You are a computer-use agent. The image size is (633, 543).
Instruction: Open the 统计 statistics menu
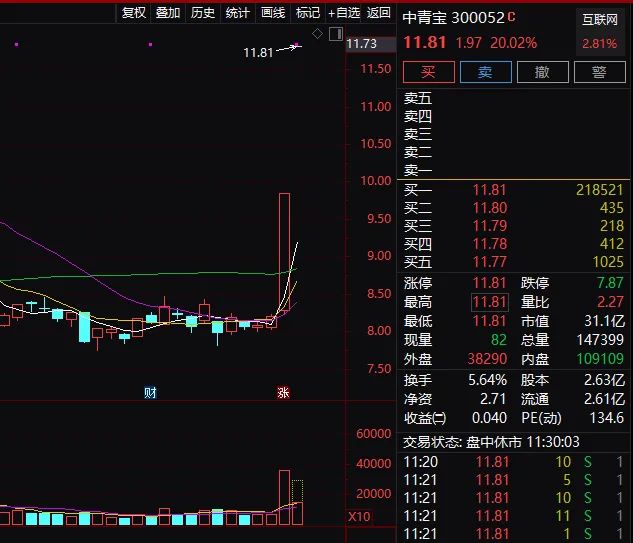tap(238, 13)
